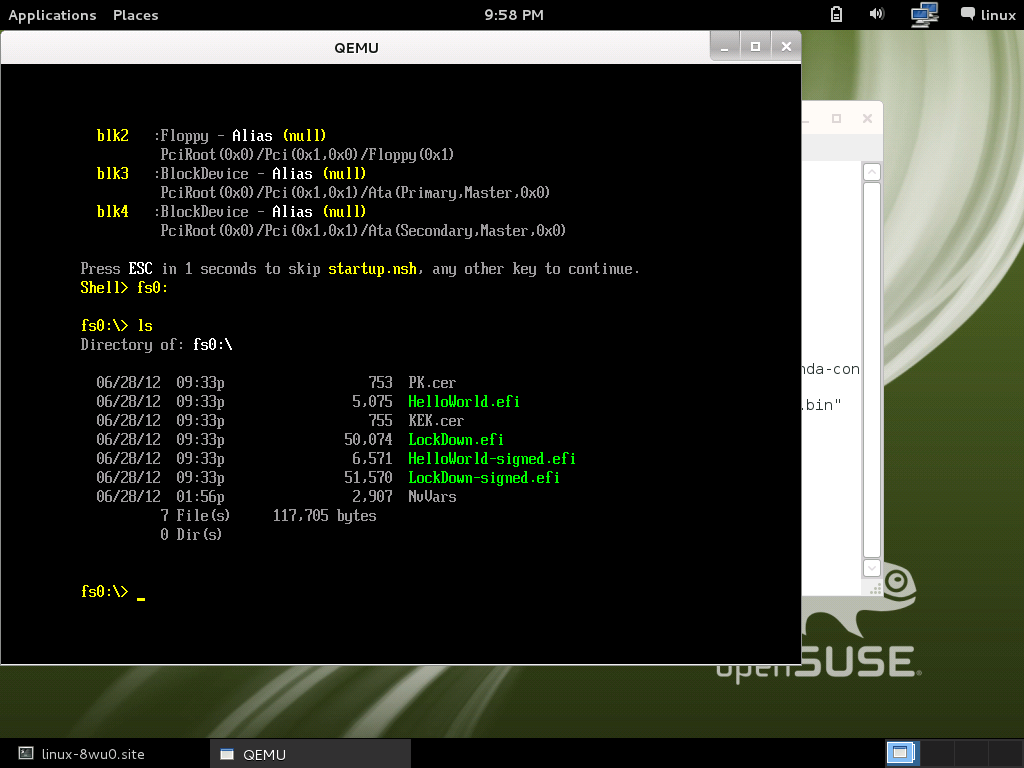The height and width of the screenshot is (768, 1024).
Task: Maximize the QEMU window
Action: pos(755,46)
